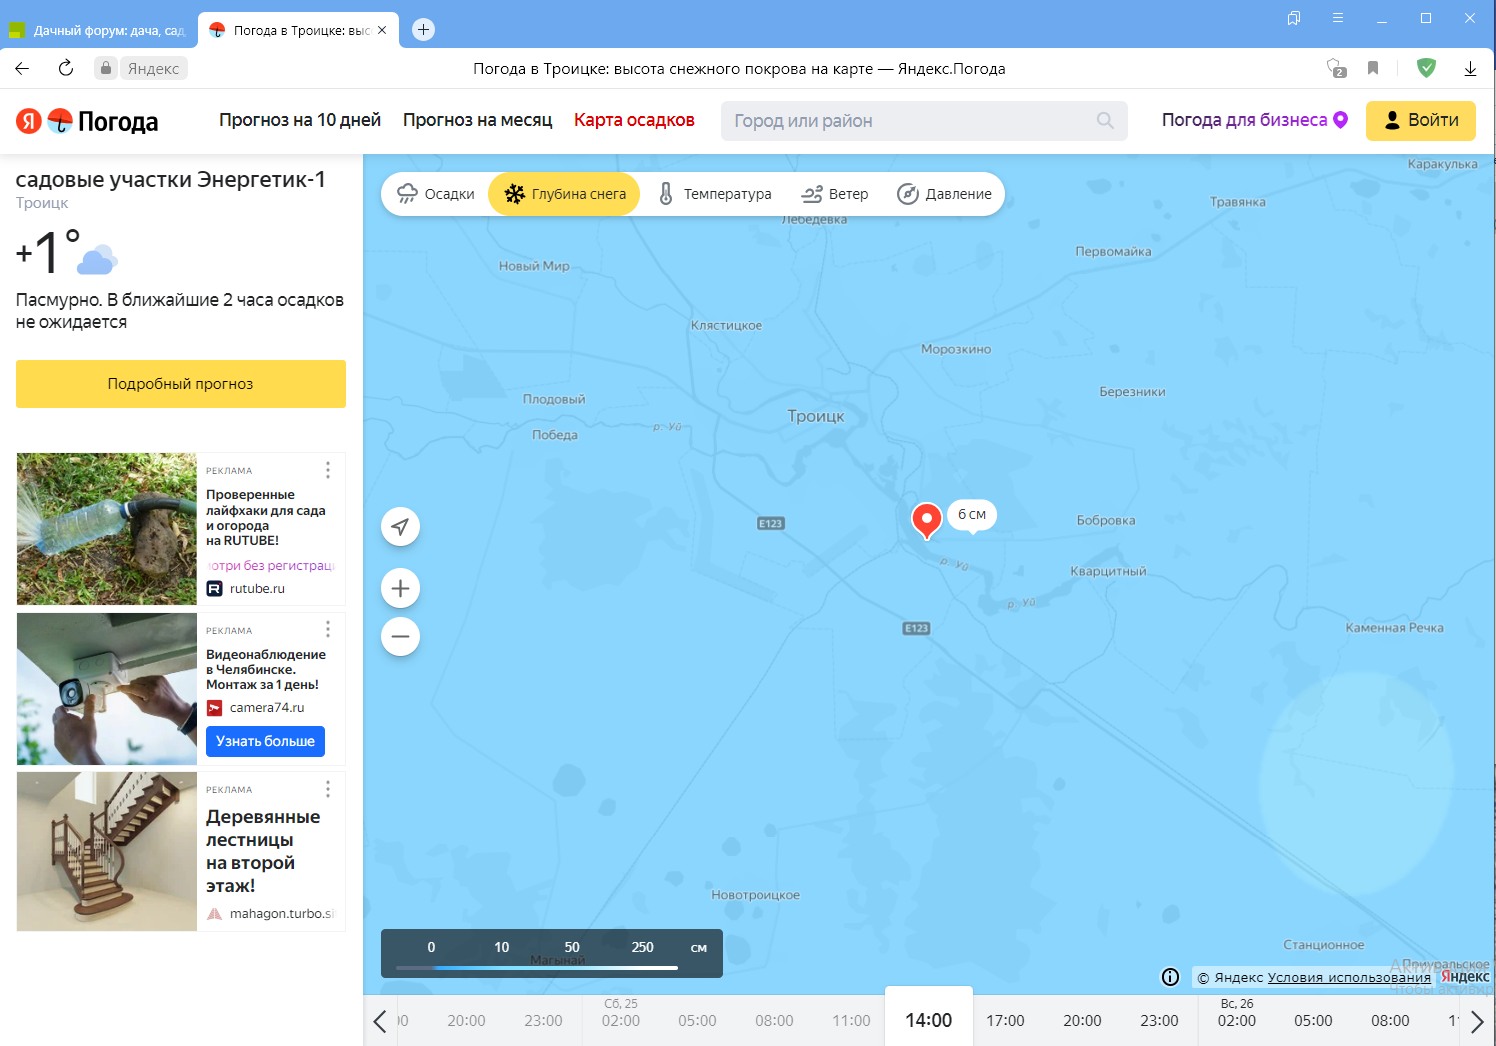Click the locate-me arrow button
This screenshot has height=1046, width=1496.
coord(400,527)
